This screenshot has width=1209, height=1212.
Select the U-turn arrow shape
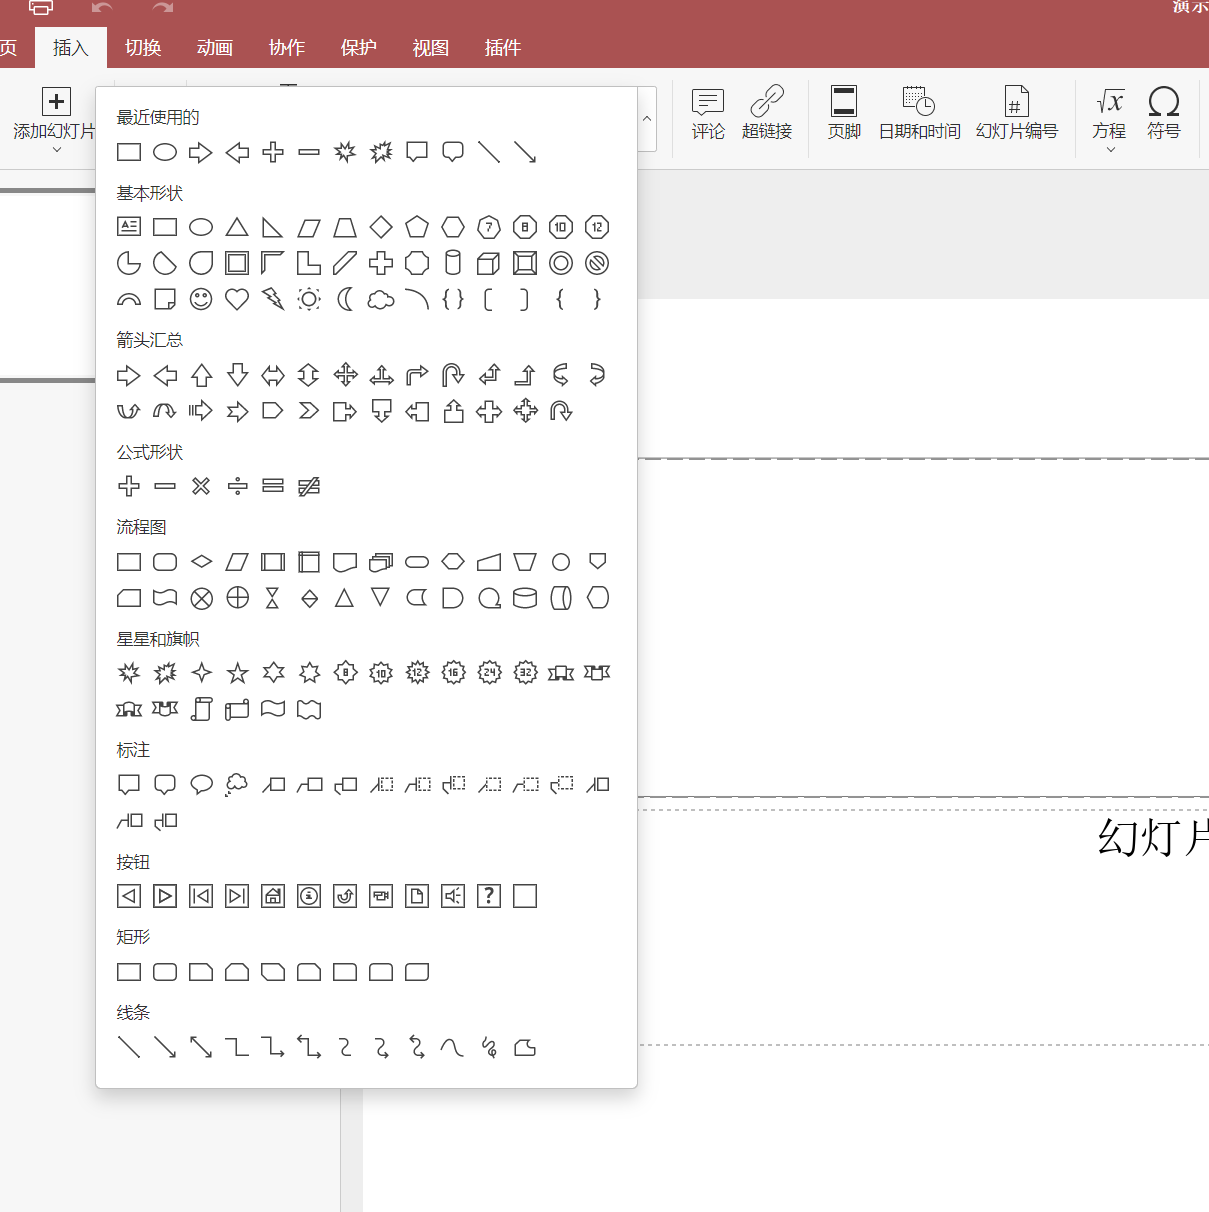453,375
